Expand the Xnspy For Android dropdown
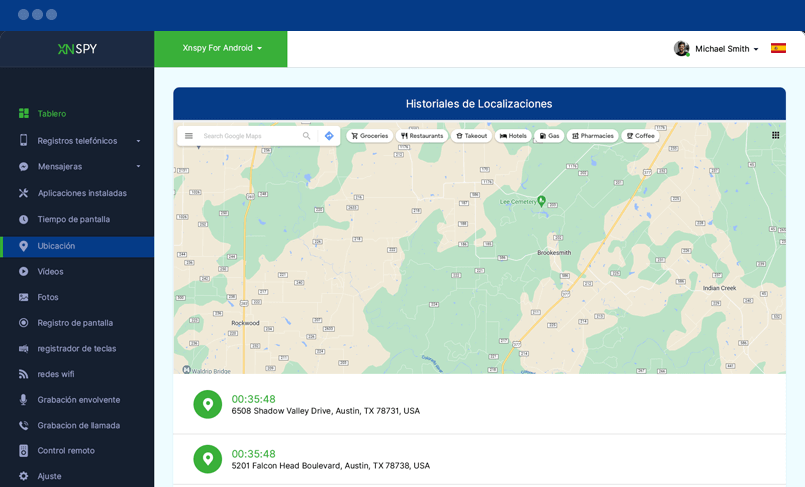This screenshot has height=487, width=805. 221,48
